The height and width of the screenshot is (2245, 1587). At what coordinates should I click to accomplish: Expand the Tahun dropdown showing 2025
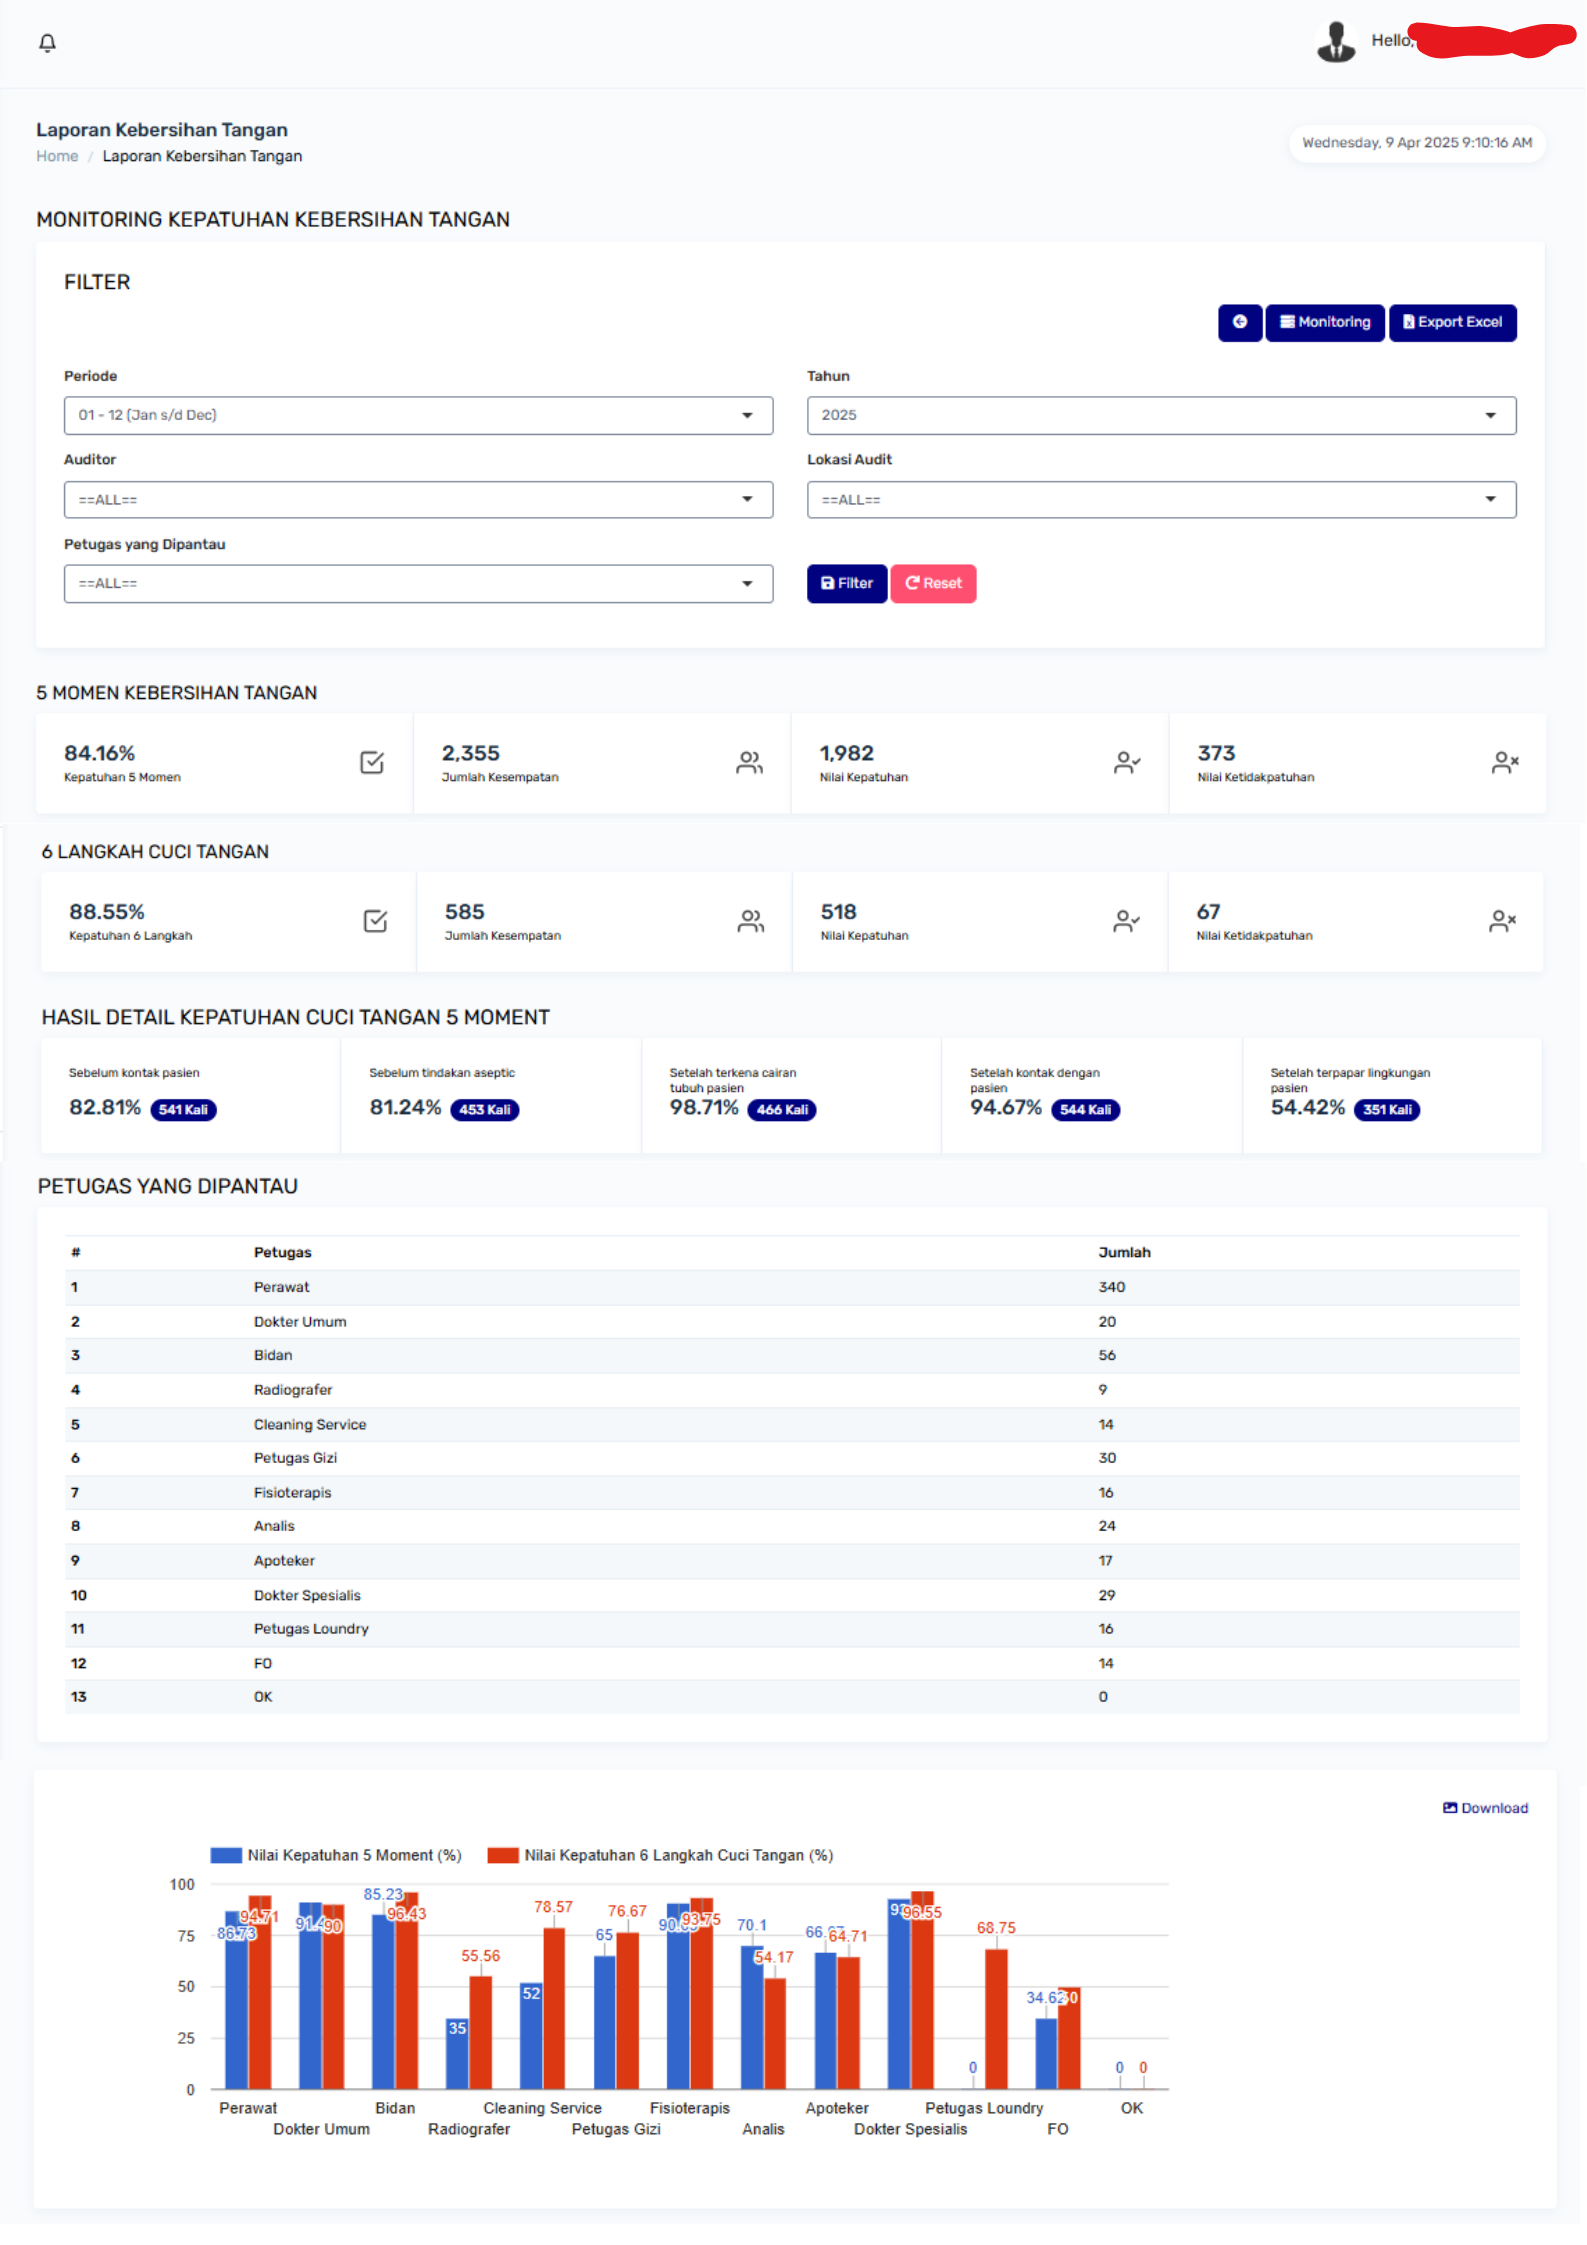[1160, 416]
